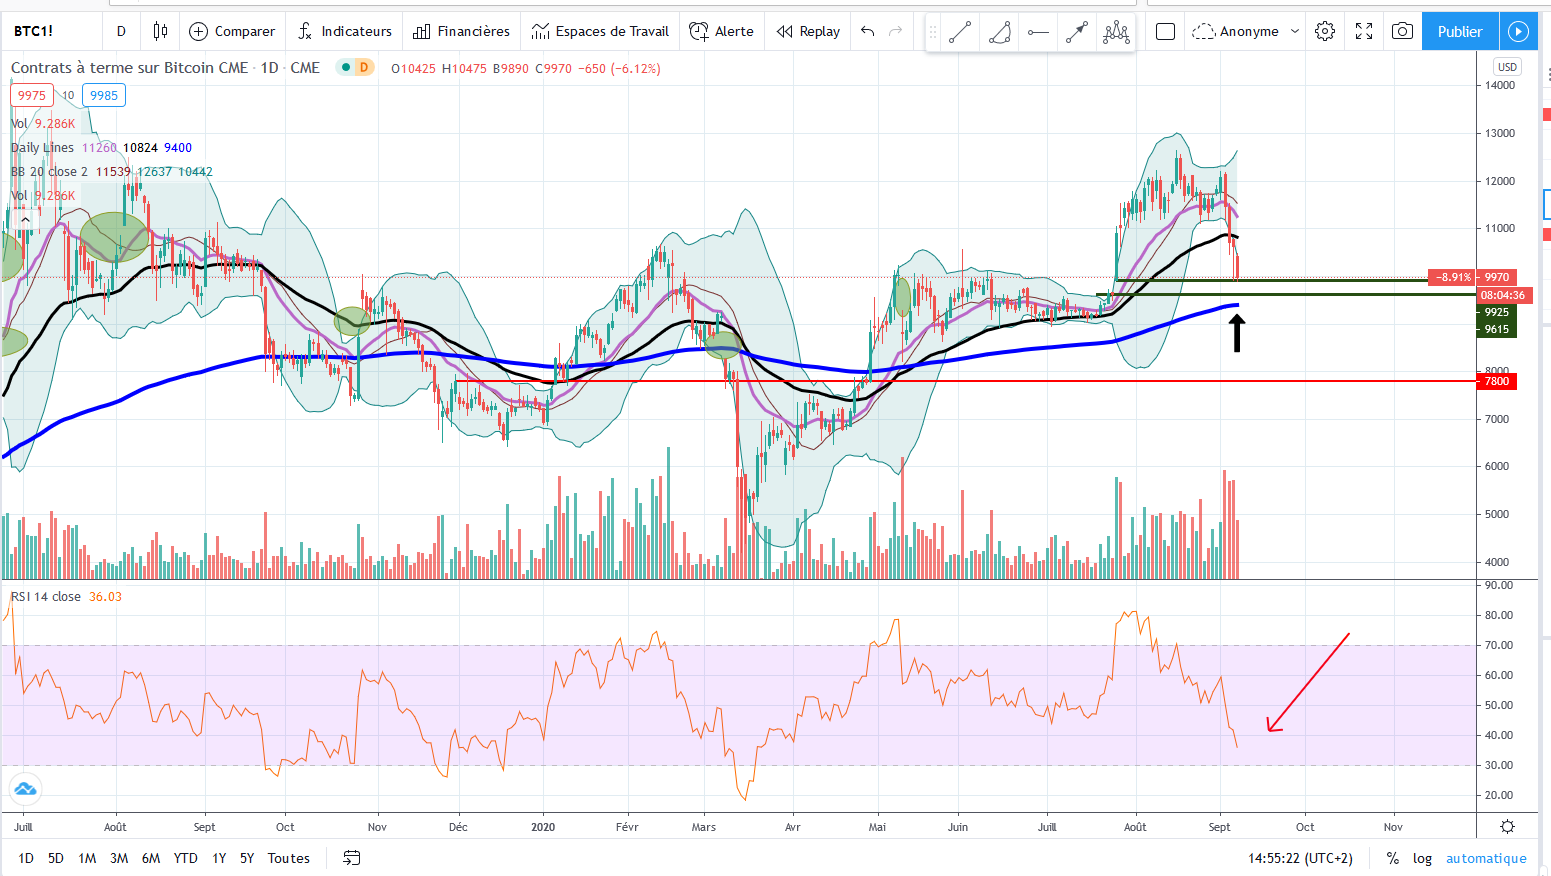Click the Publier button
1551x876 pixels.
(1459, 31)
